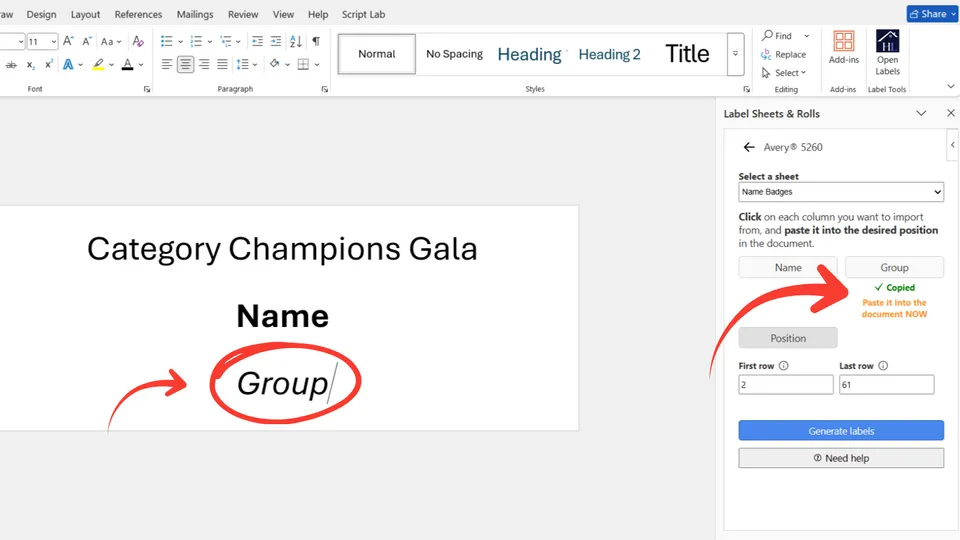The image size is (960, 540).
Task: Decrease paragraph indent
Action: click(x=257, y=41)
